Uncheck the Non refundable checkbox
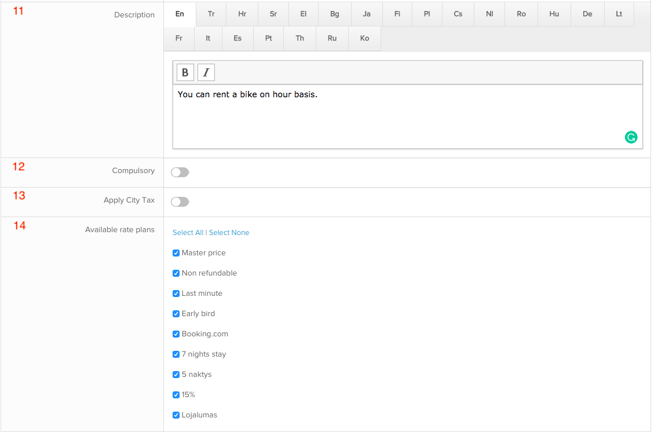 coord(176,273)
